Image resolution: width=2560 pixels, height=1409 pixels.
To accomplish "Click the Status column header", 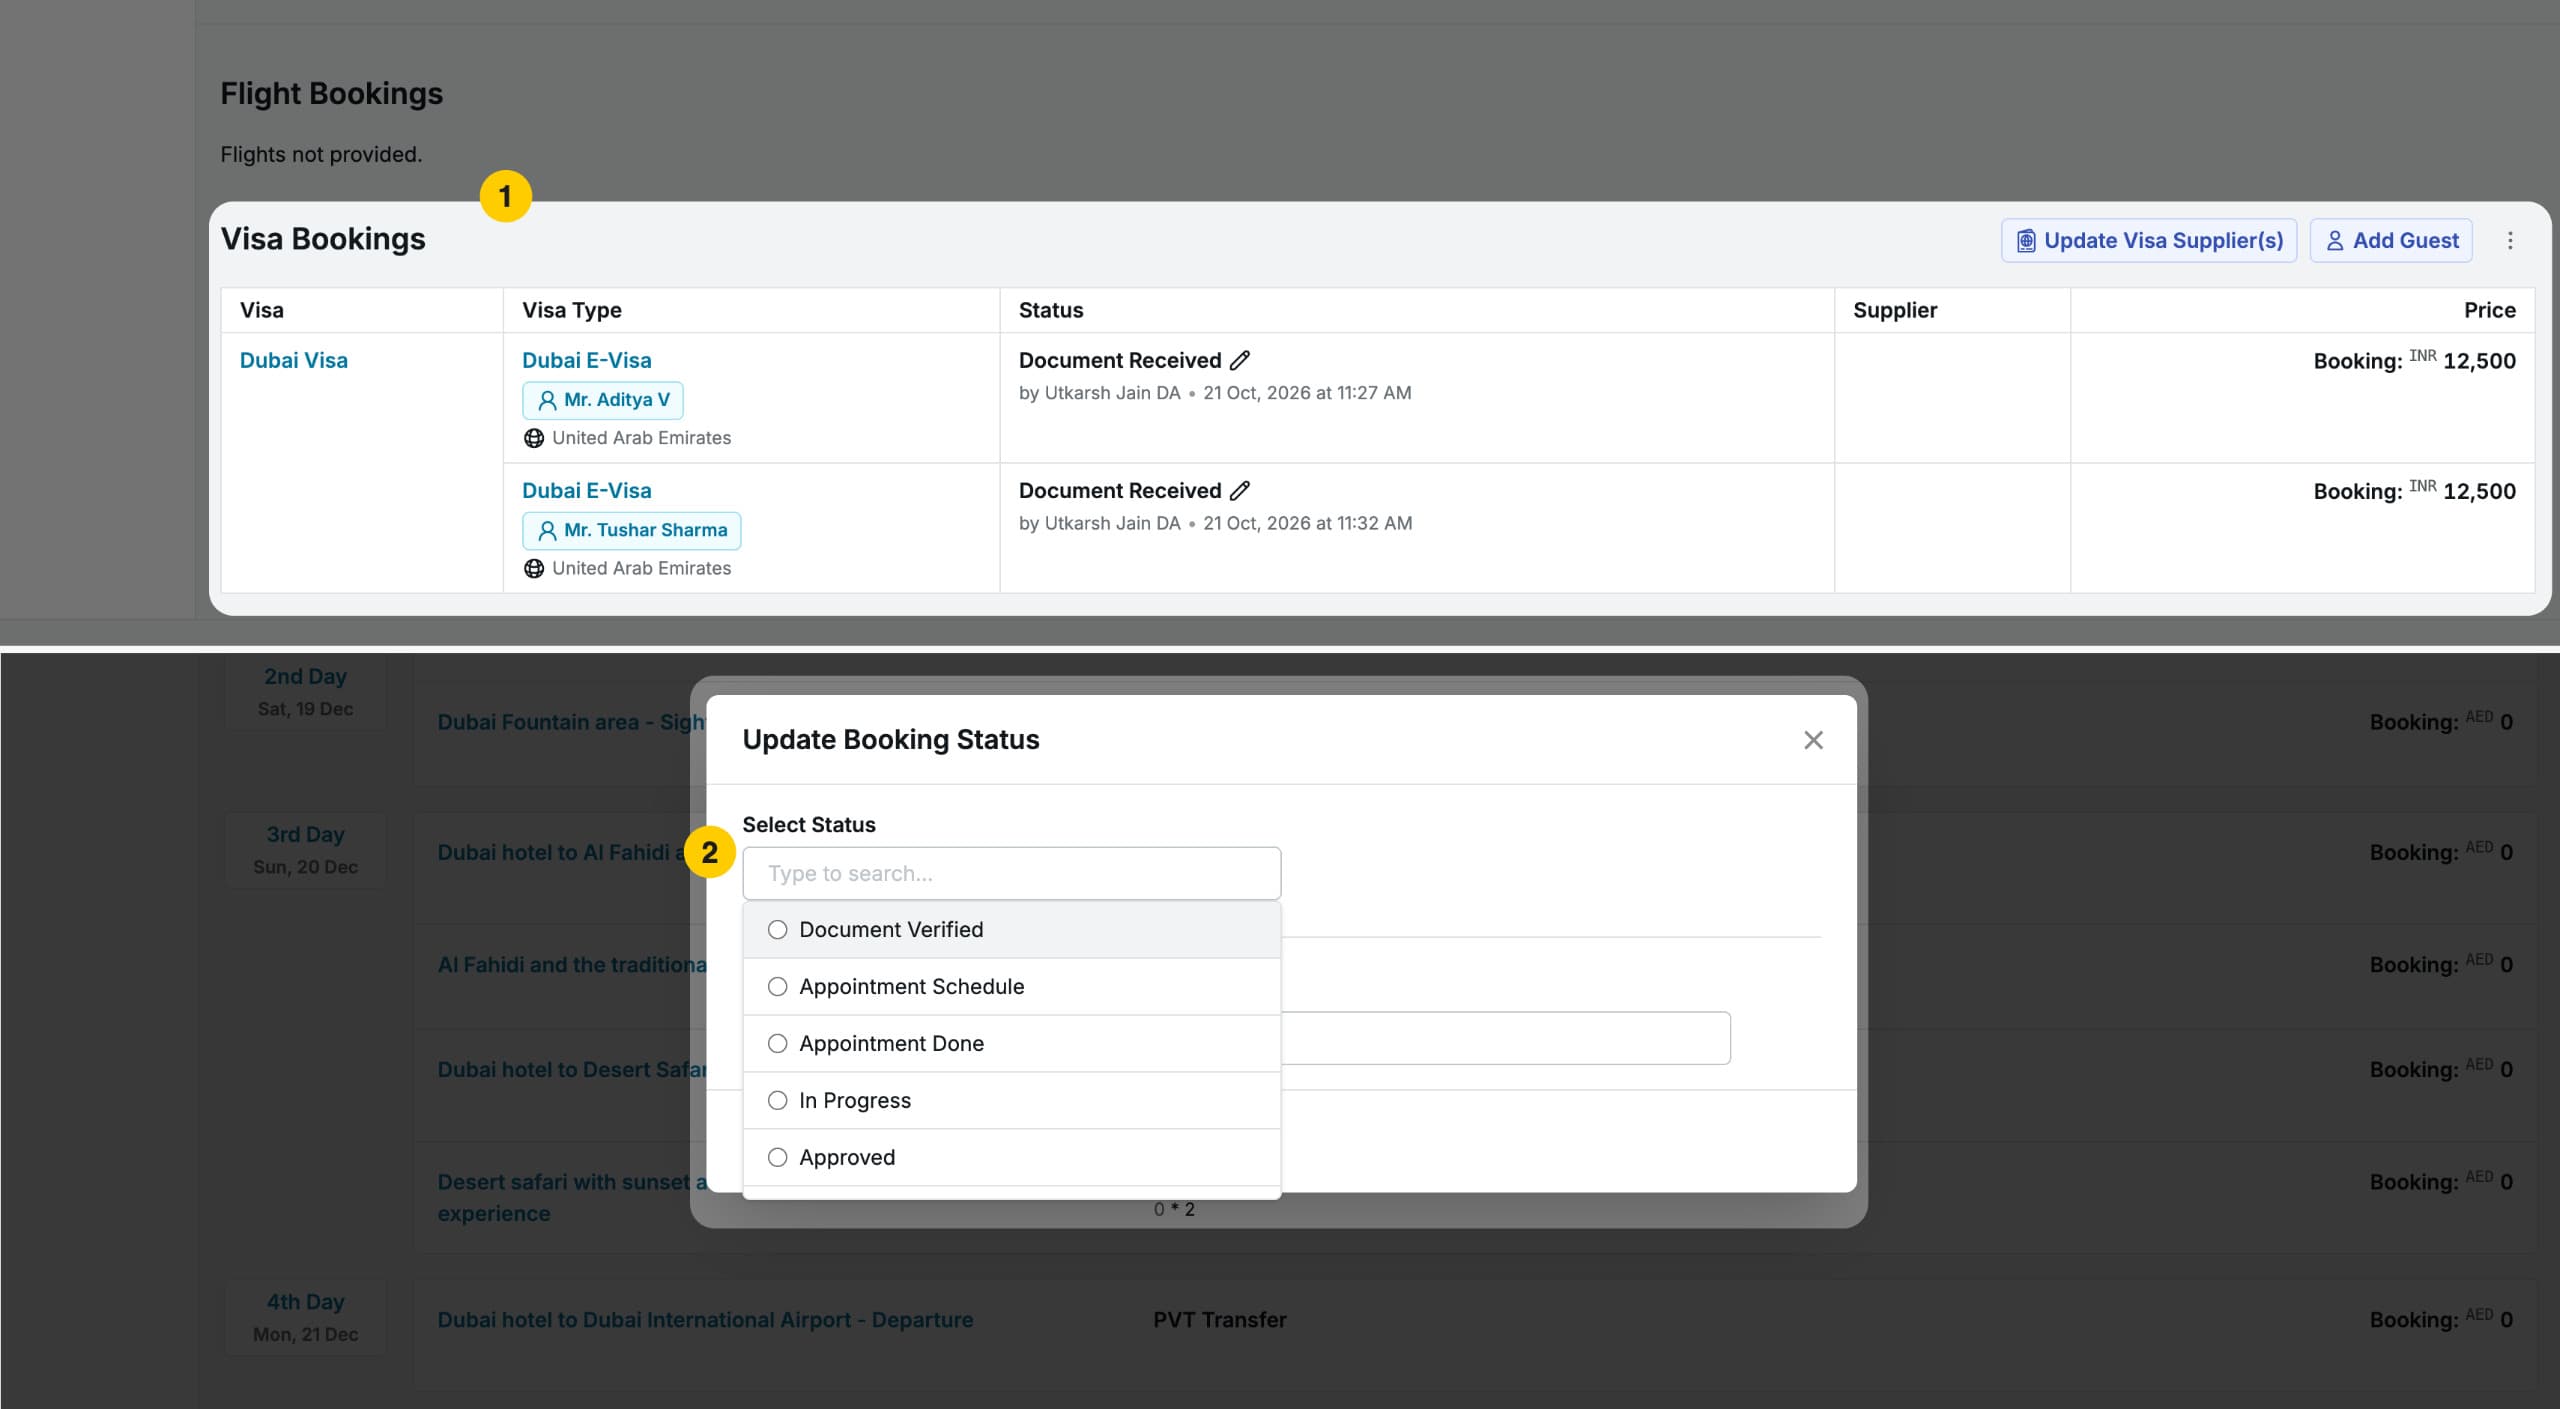I will [1050, 310].
